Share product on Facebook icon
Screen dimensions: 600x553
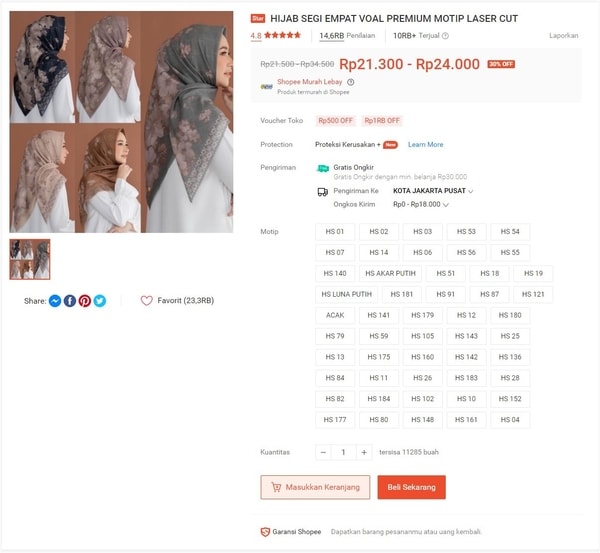tap(70, 301)
